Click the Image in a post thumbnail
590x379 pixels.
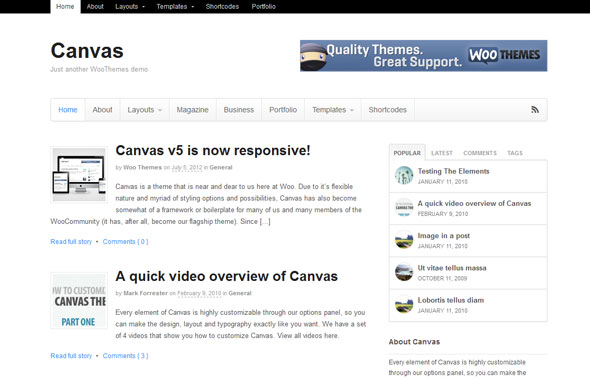coord(404,240)
